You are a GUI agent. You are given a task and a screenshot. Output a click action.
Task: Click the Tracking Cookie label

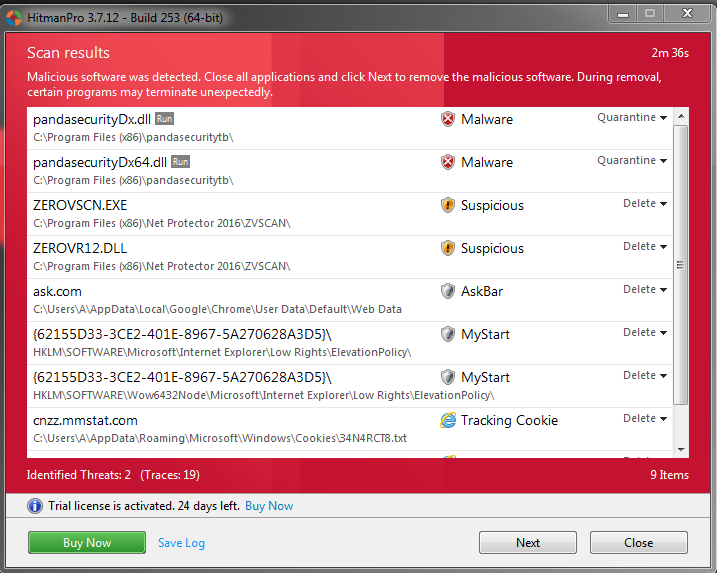[x=509, y=420]
